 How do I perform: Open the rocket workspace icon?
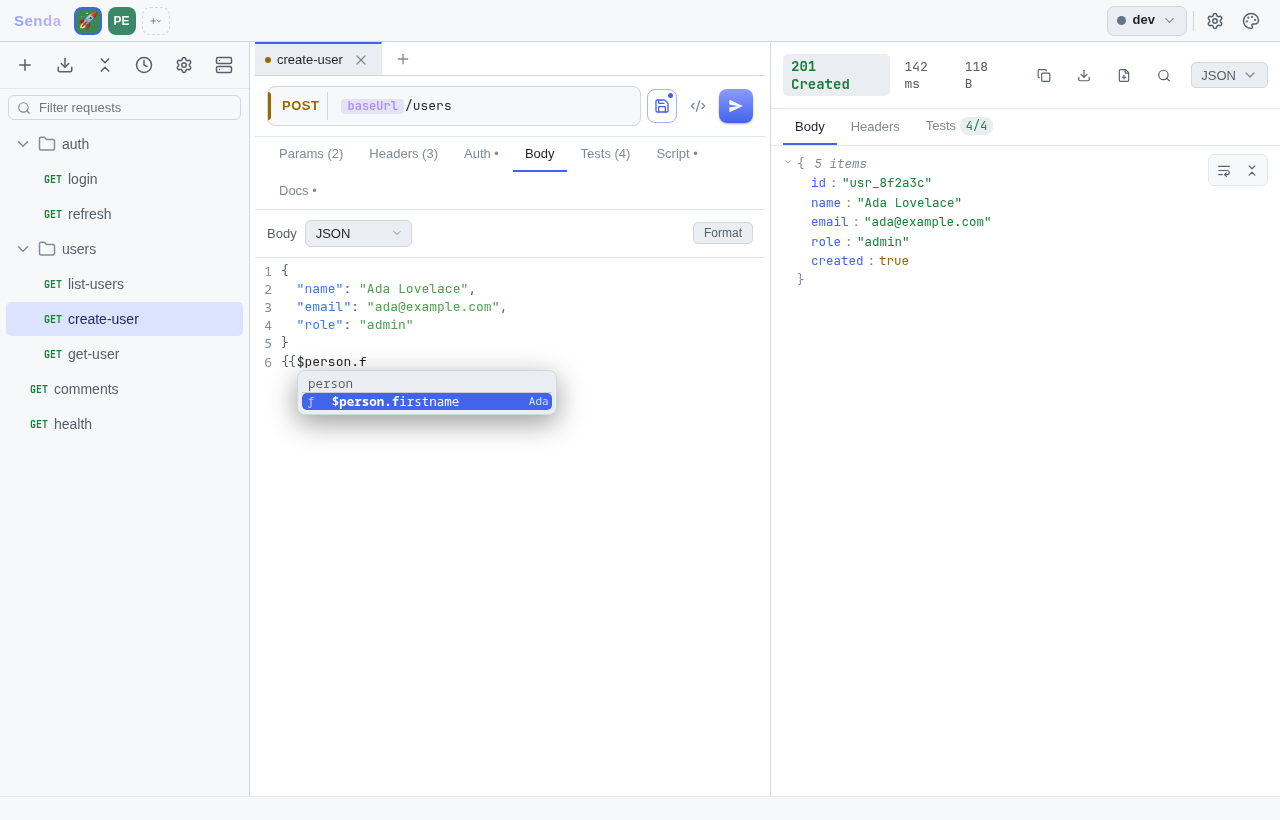88,21
